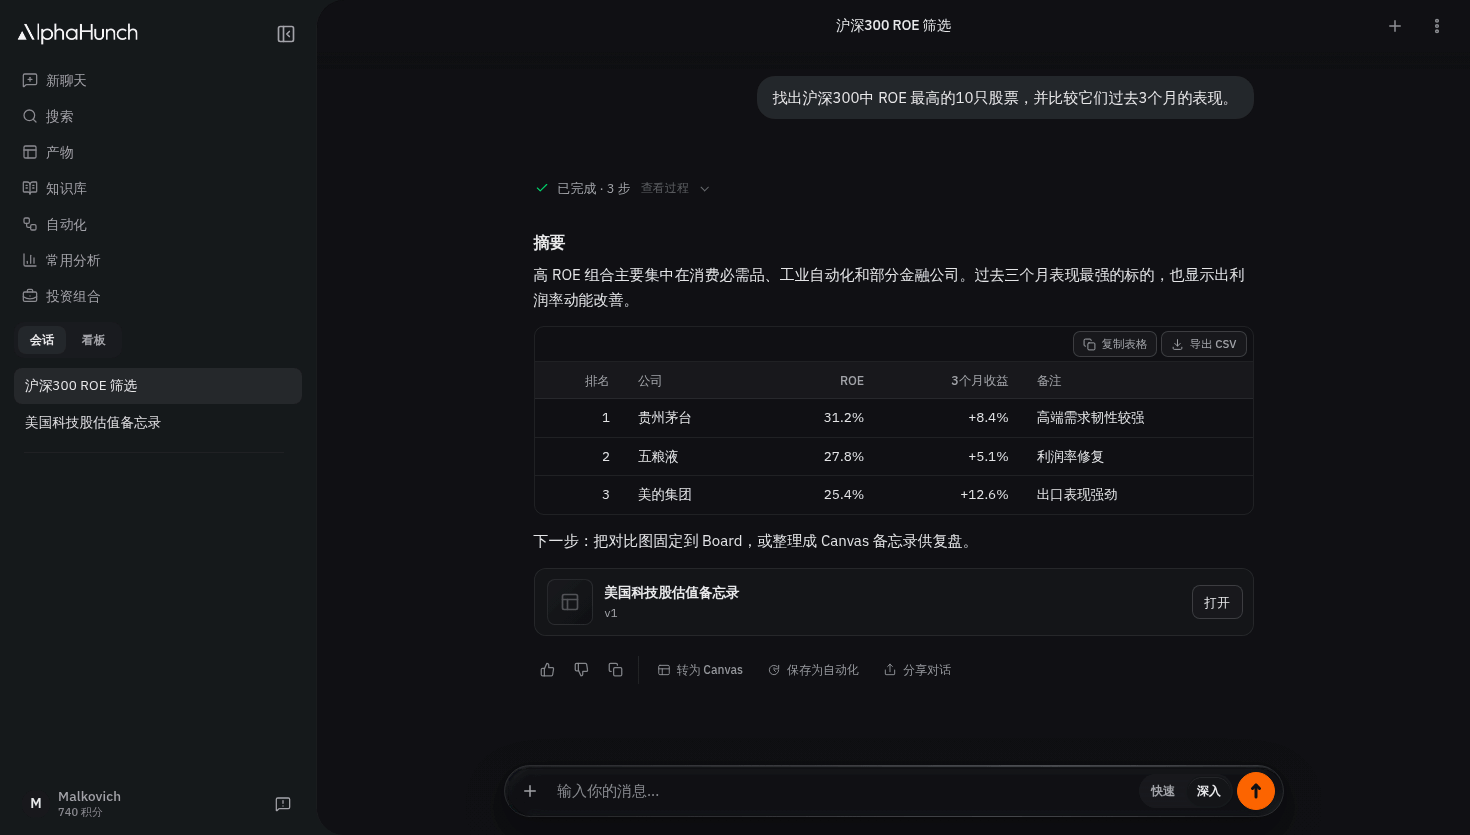
Task: Click 分享对话
Action: click(x=917, y=670)
